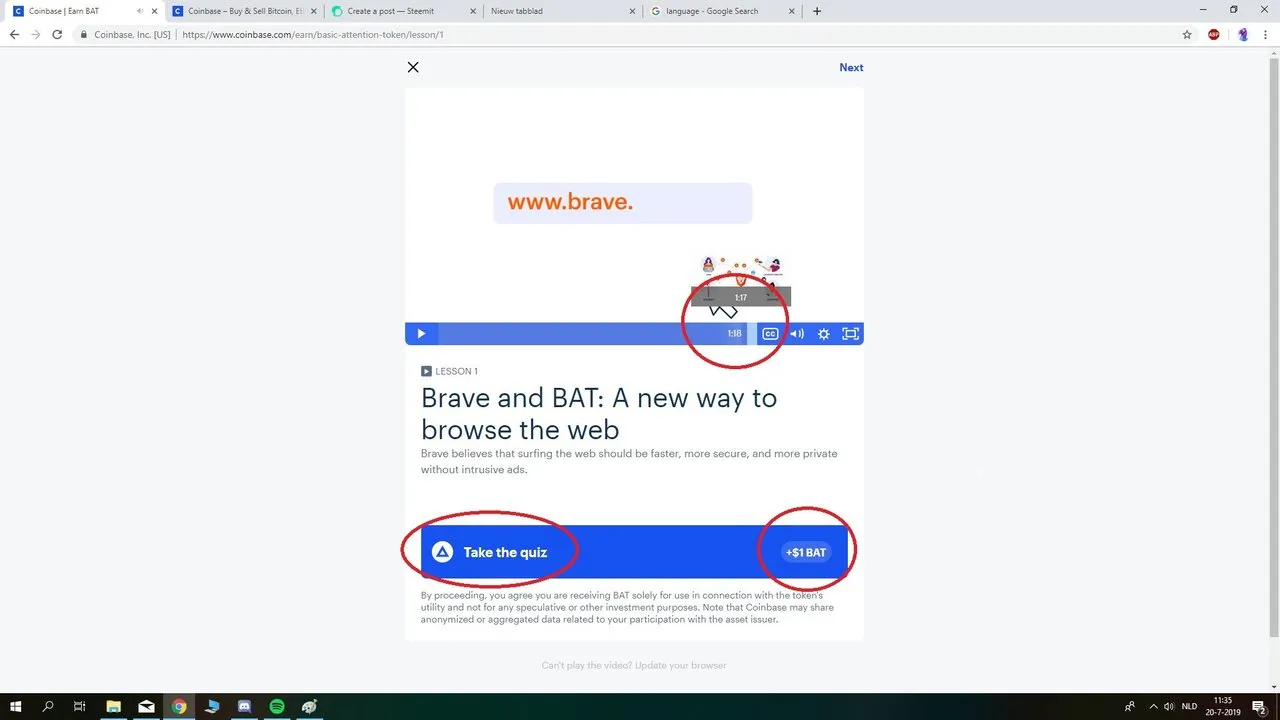
Task: Expand hidden system tray icons
Action: point(1153,706)
